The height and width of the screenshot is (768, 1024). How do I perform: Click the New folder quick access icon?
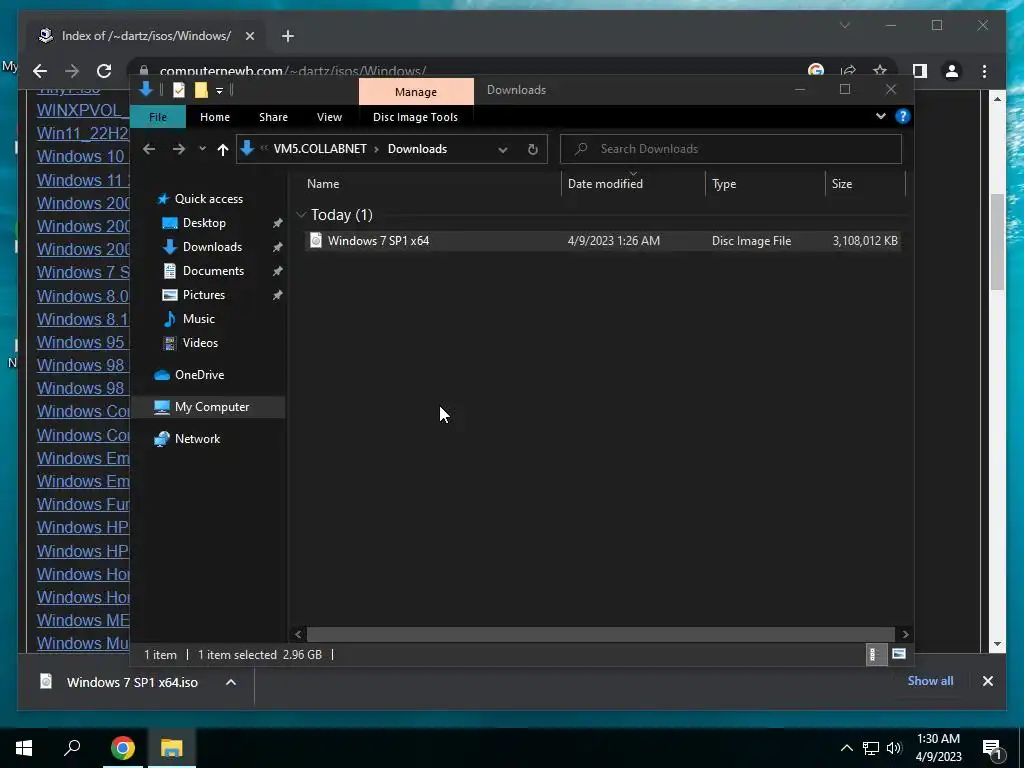click(x=201, y=90)
